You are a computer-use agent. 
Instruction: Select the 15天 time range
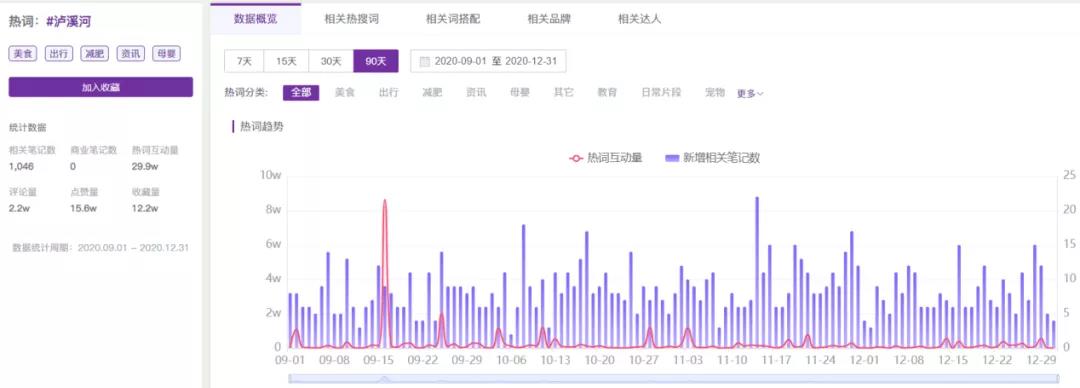(x=287, y=61)
